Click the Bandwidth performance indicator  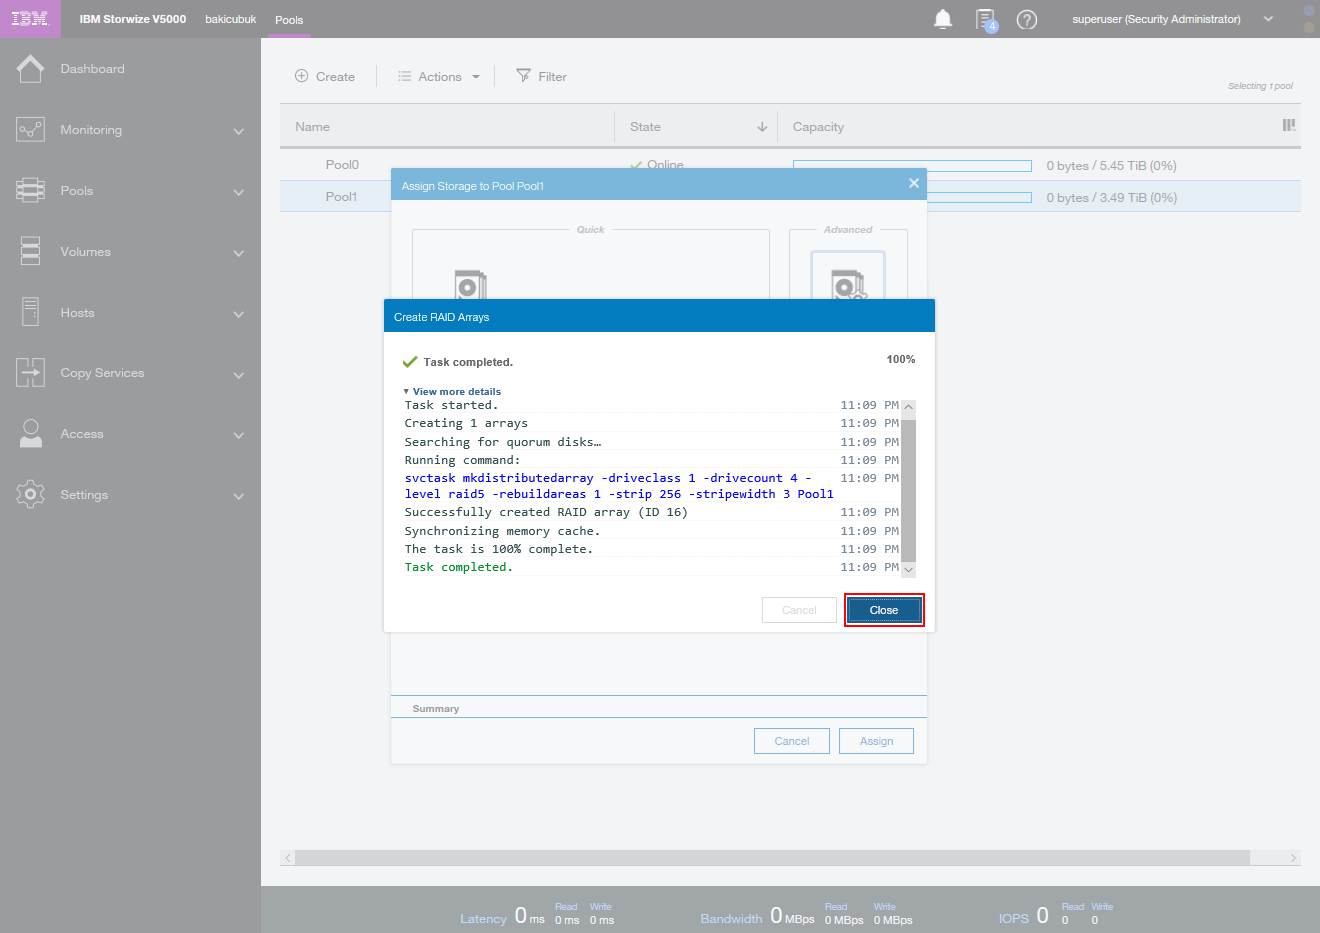point(806,915)
